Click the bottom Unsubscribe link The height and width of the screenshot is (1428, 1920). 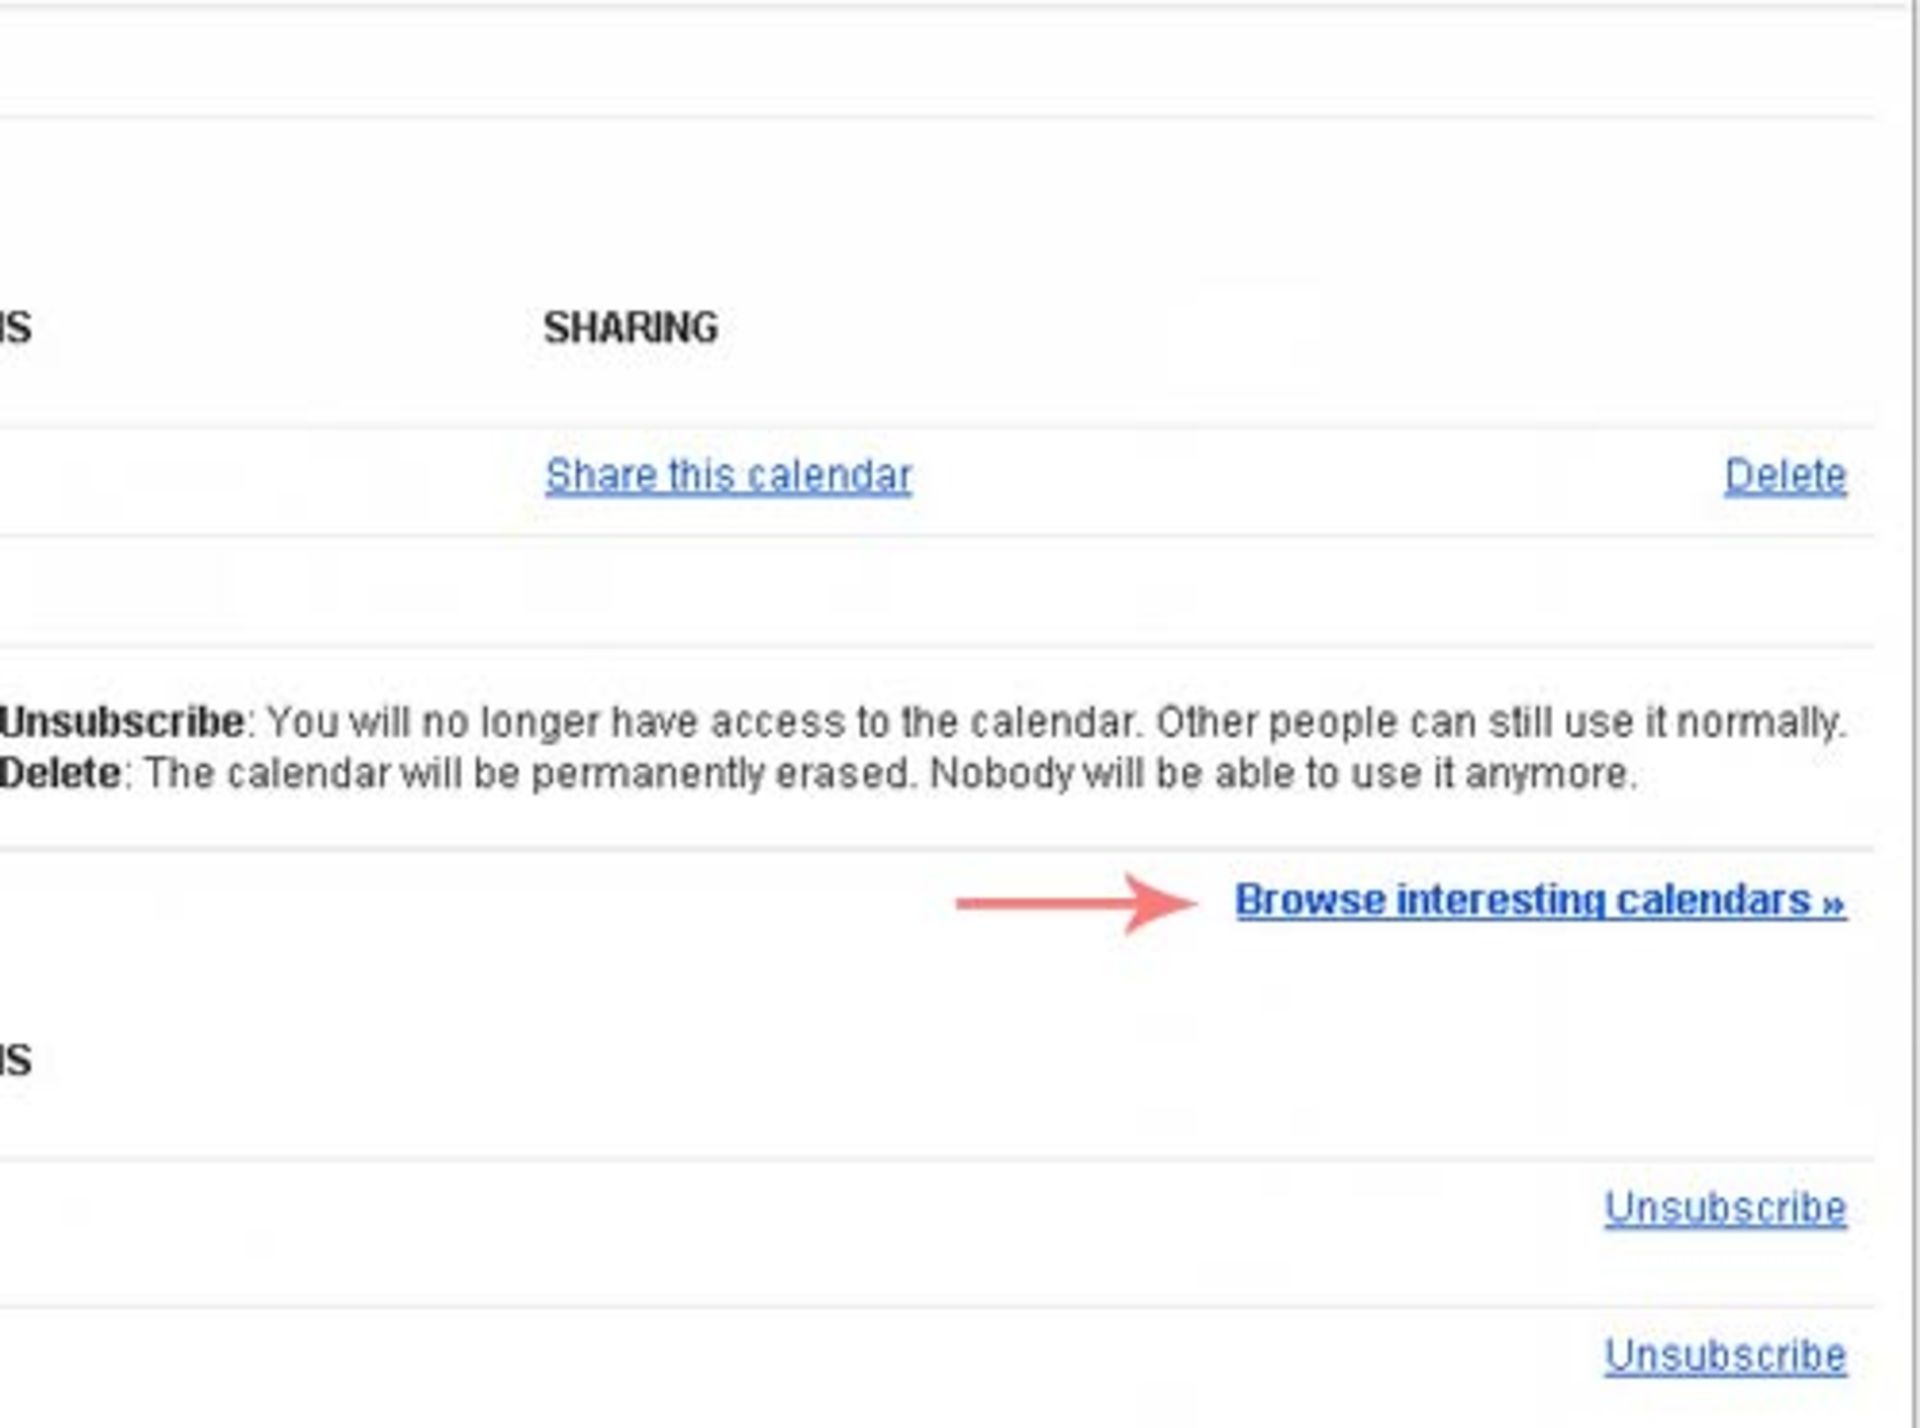point(1725,1356)
